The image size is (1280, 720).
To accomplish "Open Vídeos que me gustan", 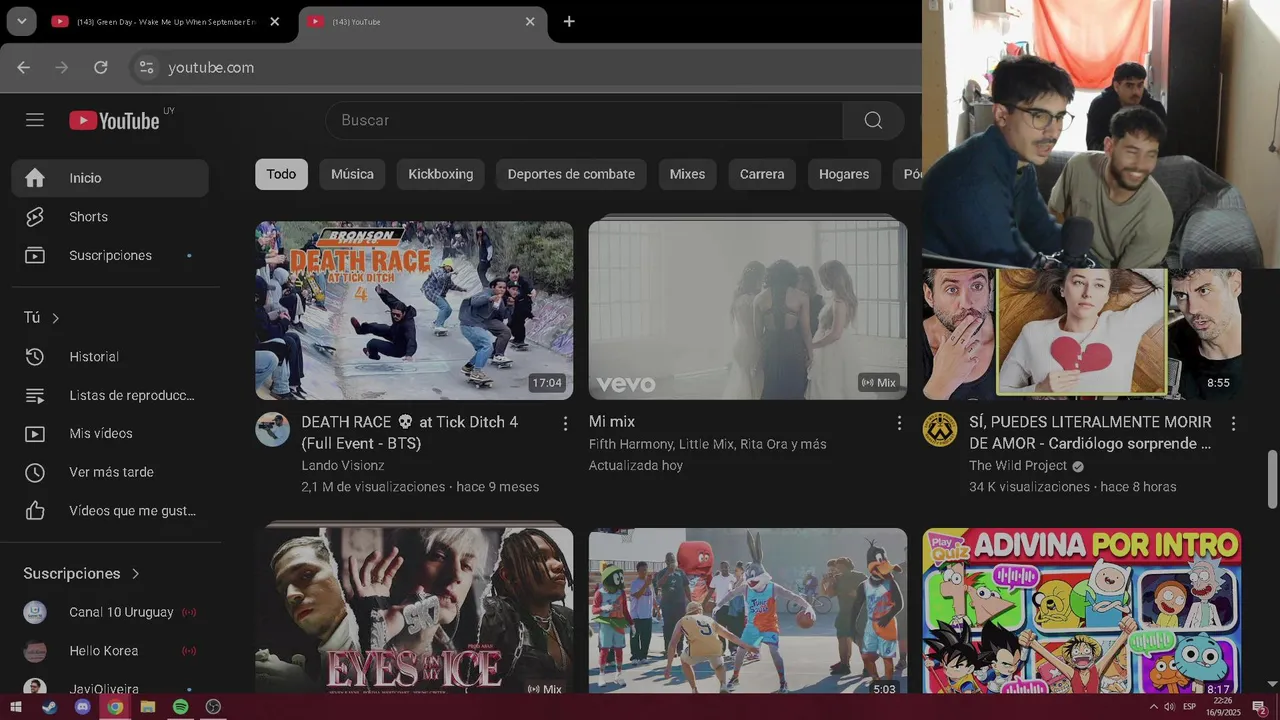I will click(x=110, y=511).
